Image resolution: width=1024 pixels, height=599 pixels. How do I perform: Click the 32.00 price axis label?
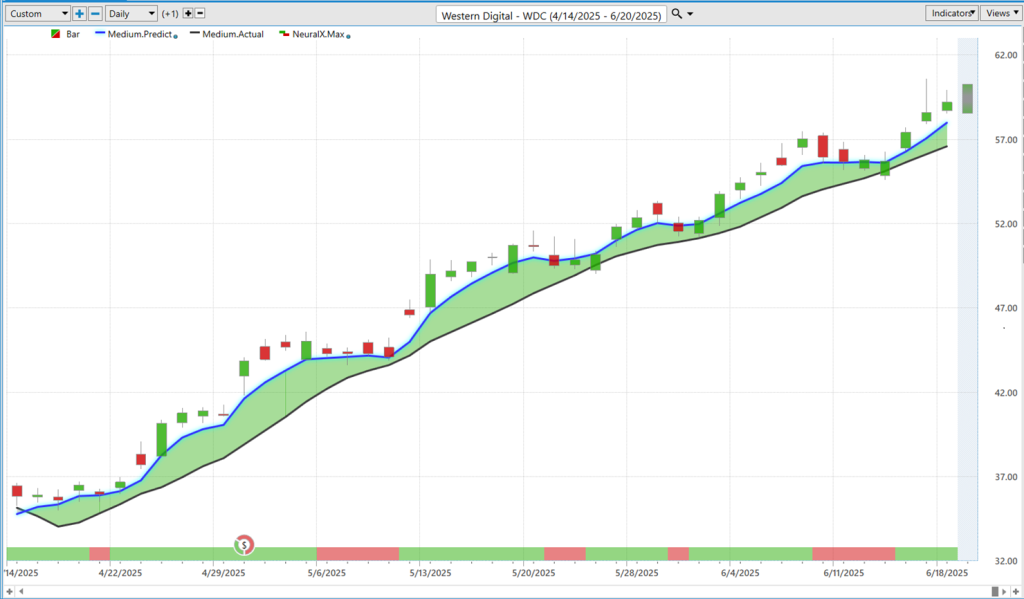click(1006, 561)
